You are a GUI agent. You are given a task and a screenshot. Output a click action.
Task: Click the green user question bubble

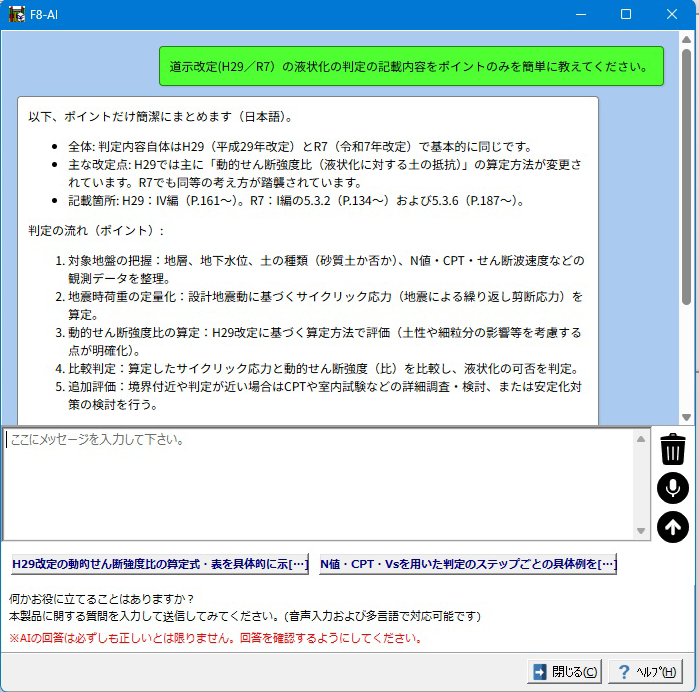coord(411,66)
